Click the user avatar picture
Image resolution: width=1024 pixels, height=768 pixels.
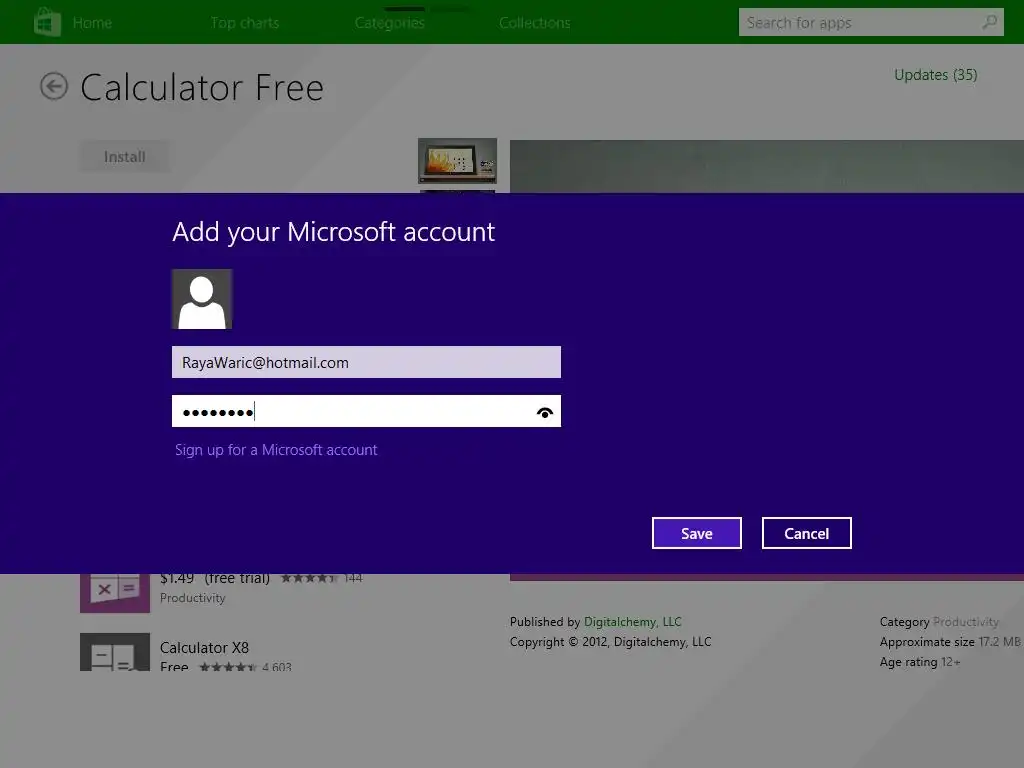202,299
